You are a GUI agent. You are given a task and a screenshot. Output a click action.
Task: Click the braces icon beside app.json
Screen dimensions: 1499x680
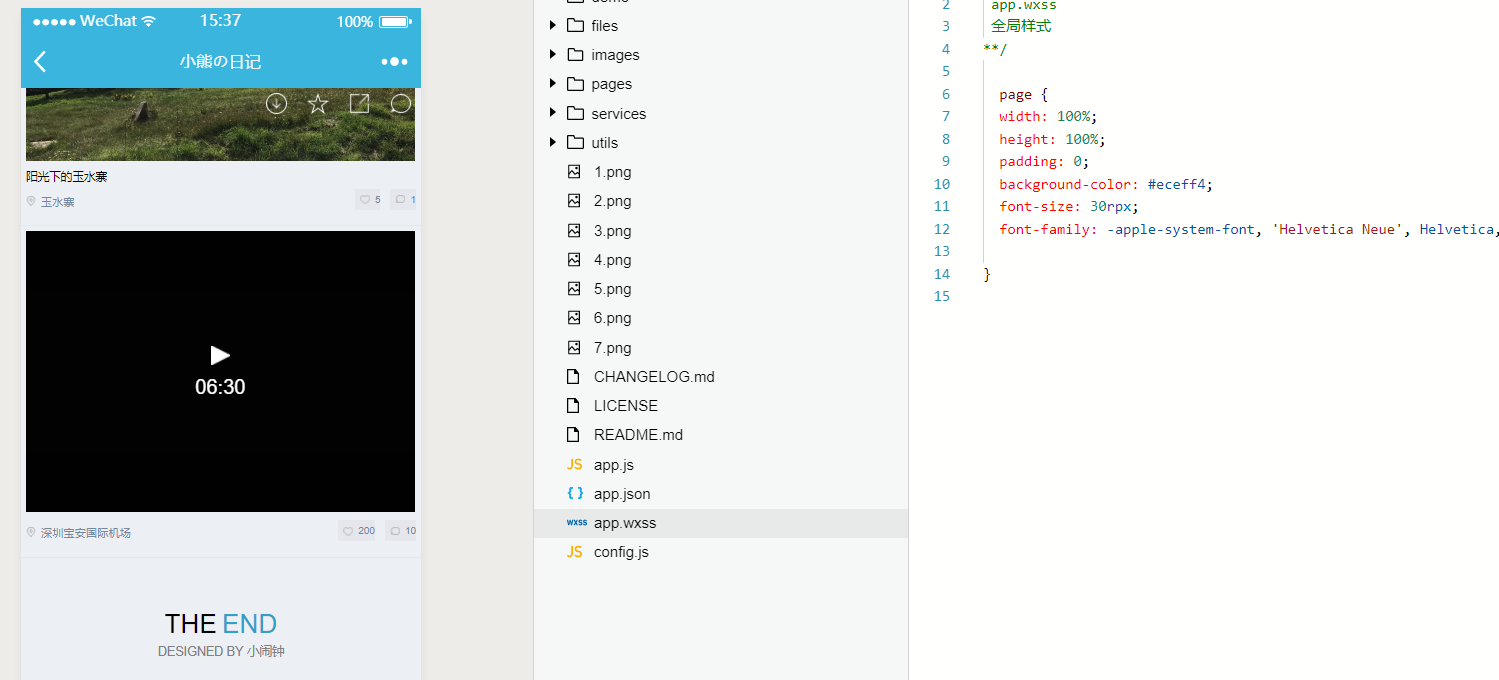tap(575, 493)
